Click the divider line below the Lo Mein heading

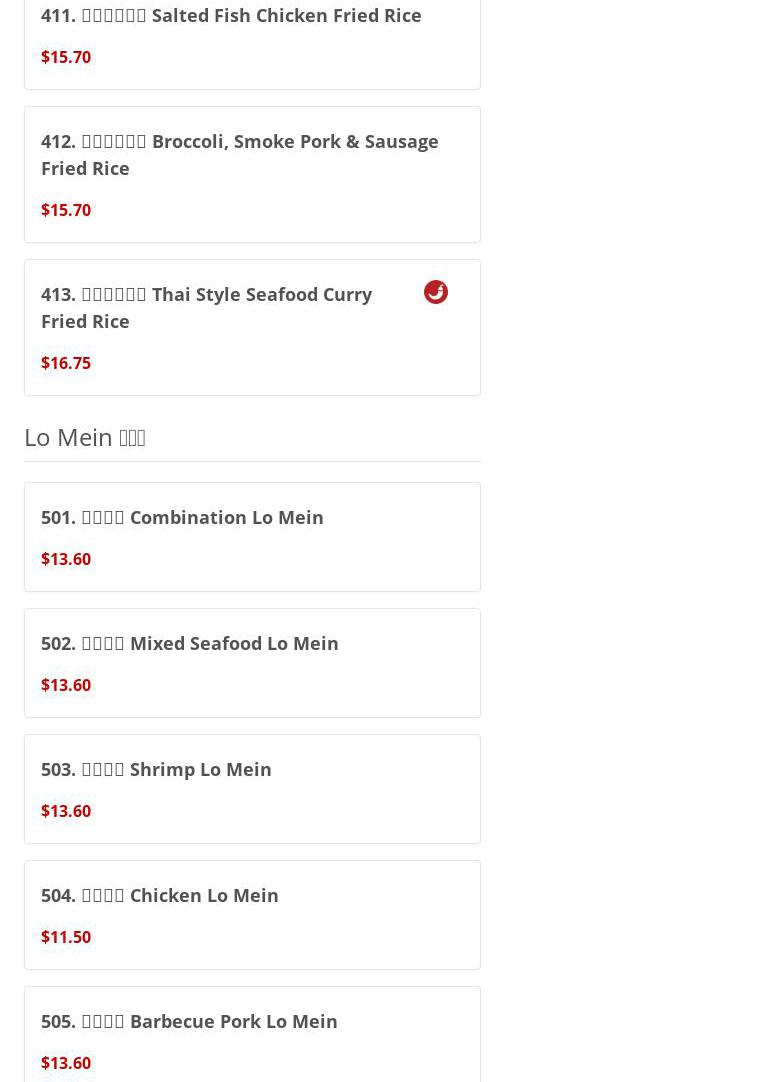coord(252,461)
